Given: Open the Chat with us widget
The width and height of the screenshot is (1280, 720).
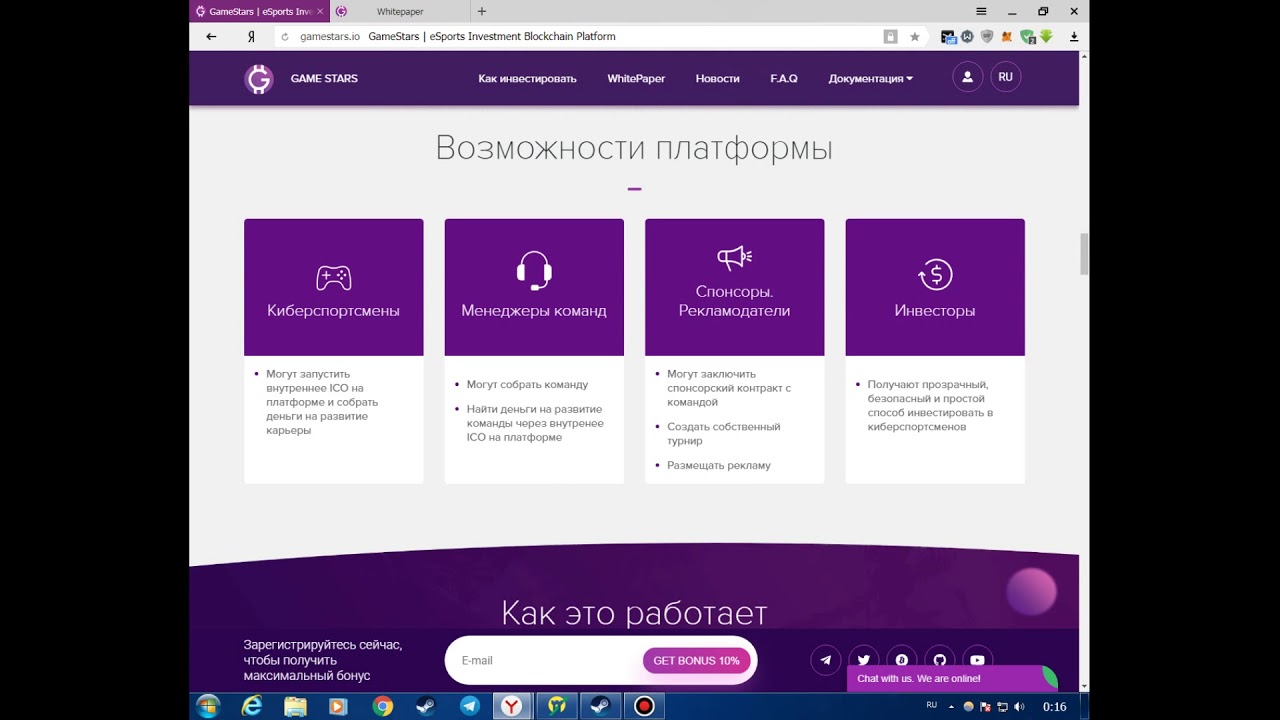Looking at the screenshot, I should tap(951, 678).
